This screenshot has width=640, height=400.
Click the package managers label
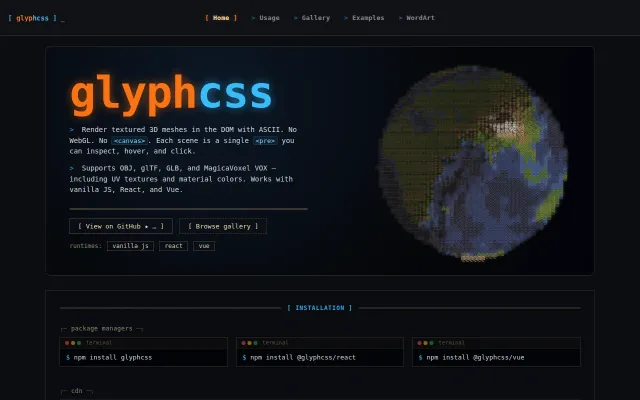(102, 329)
